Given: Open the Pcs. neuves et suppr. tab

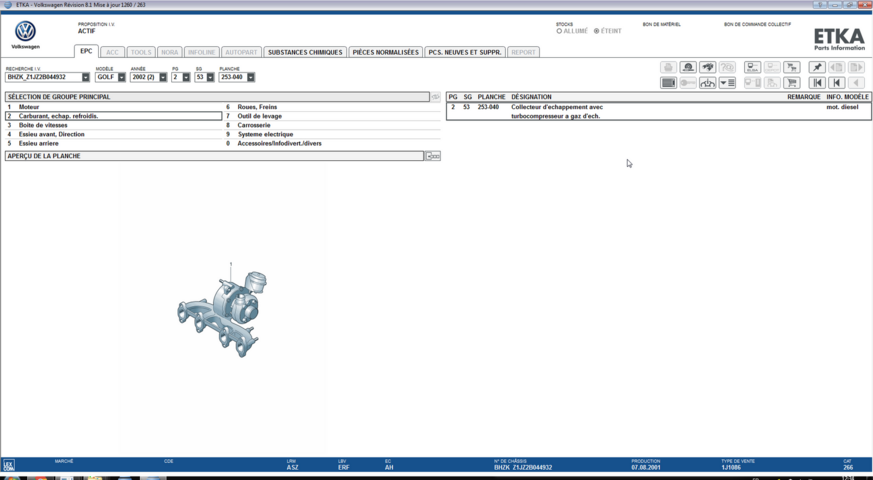Looking at the screenshot, I should [x=465, y=52].
